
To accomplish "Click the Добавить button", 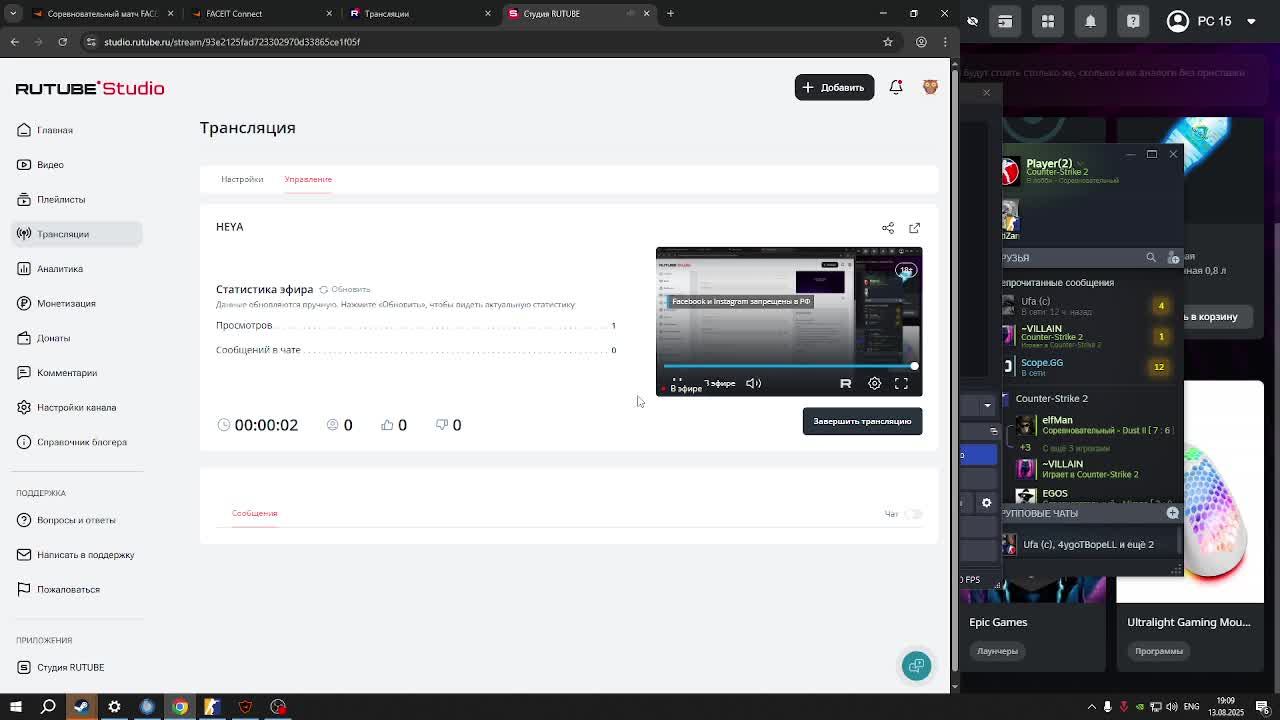I will click(x=834, y=87).
